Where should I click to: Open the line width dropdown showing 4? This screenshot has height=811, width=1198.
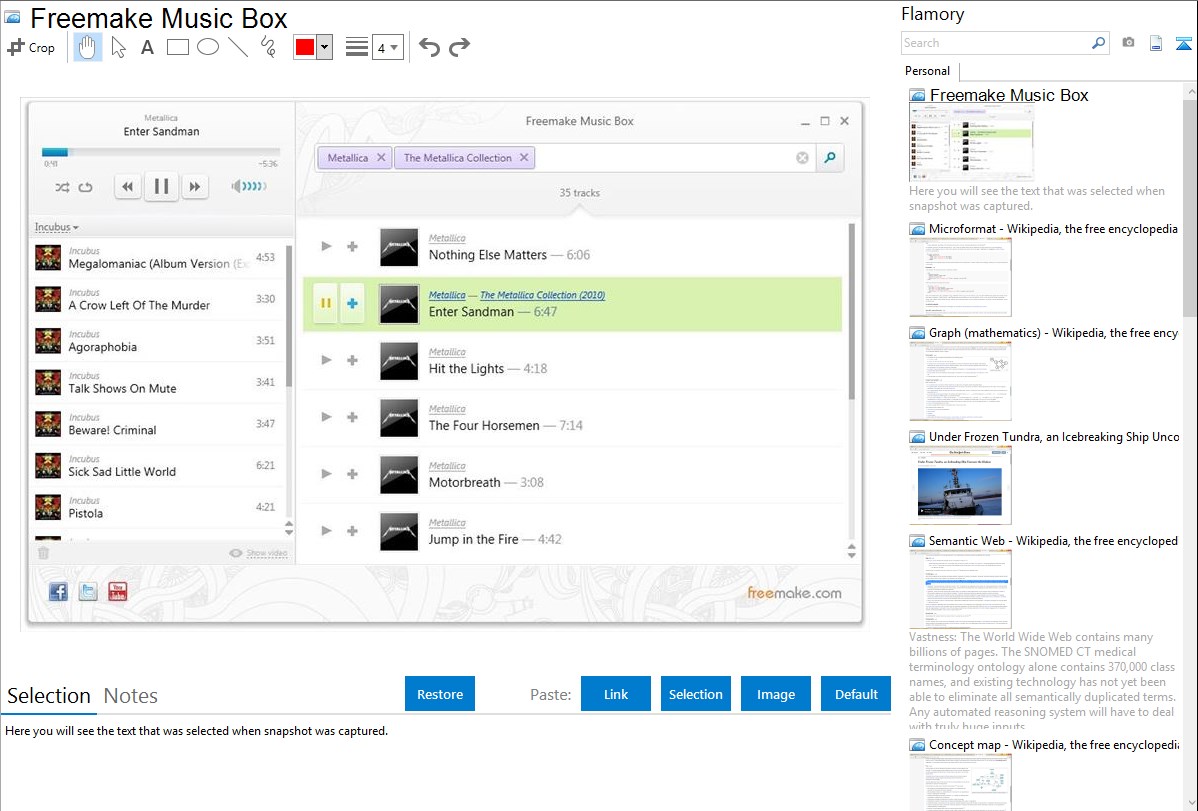388,47
